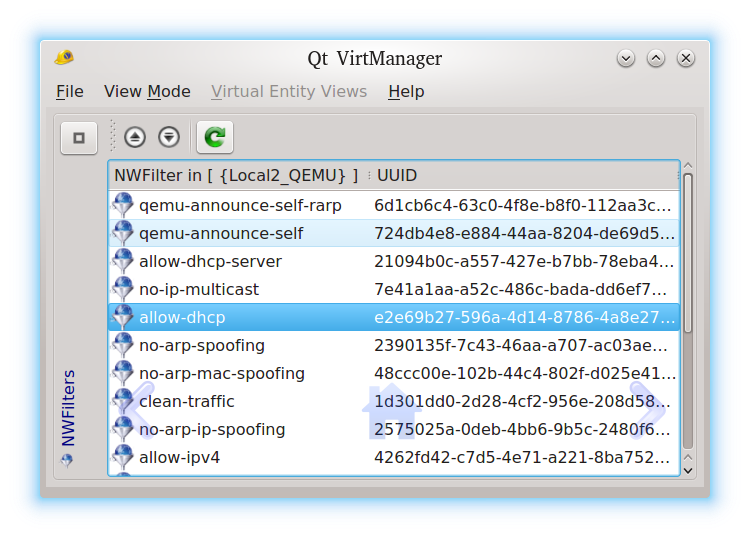Screen dimensions: 750x538
Task: Select the no-arp-mac-spoofing filter name
Action: point(222,373)
